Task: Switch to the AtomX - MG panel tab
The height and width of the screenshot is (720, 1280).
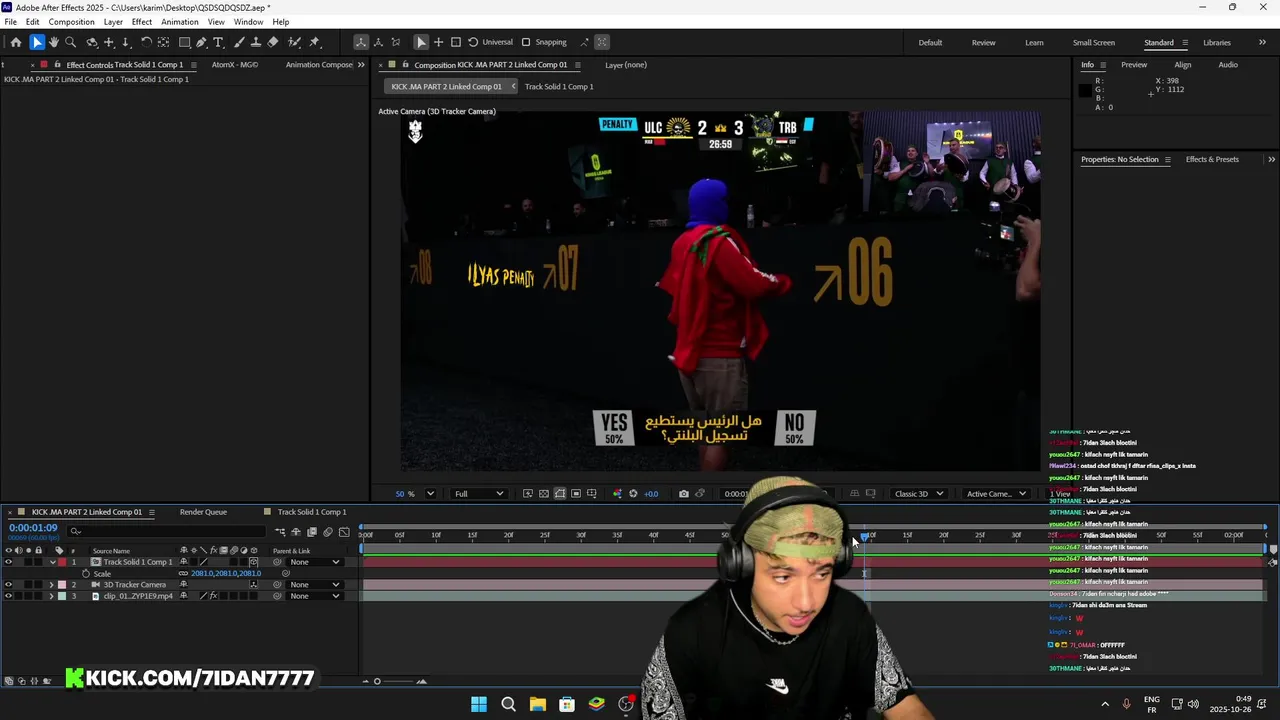Action: pos(235,65)
